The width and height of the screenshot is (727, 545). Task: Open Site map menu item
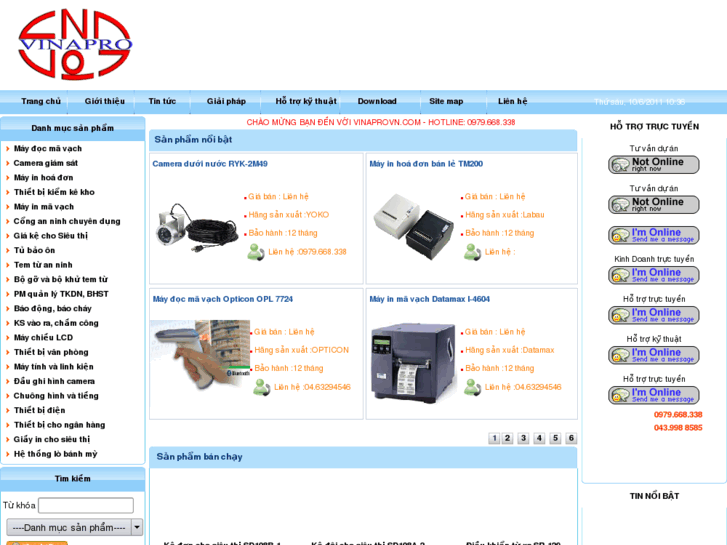pyautogui.click(x=446, y=101)
